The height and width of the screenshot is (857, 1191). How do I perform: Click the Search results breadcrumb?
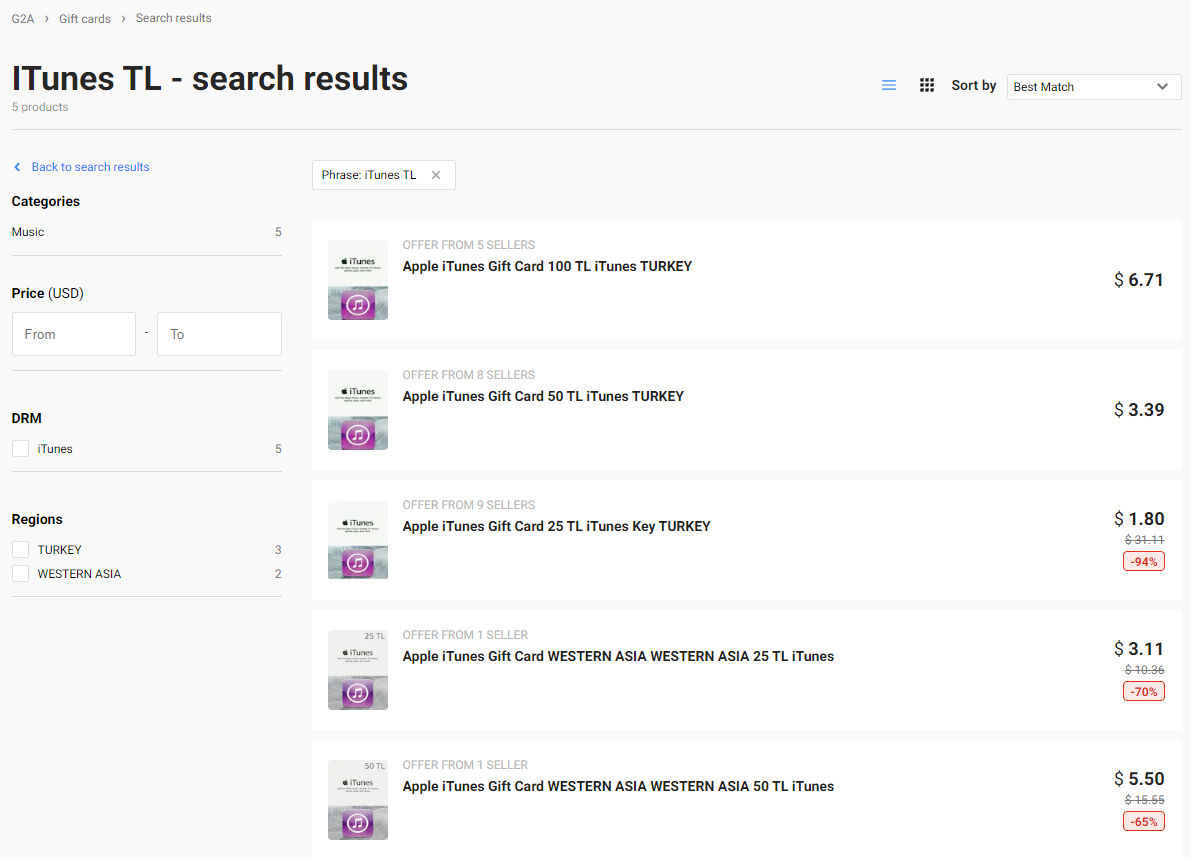[x=174, y=18]
